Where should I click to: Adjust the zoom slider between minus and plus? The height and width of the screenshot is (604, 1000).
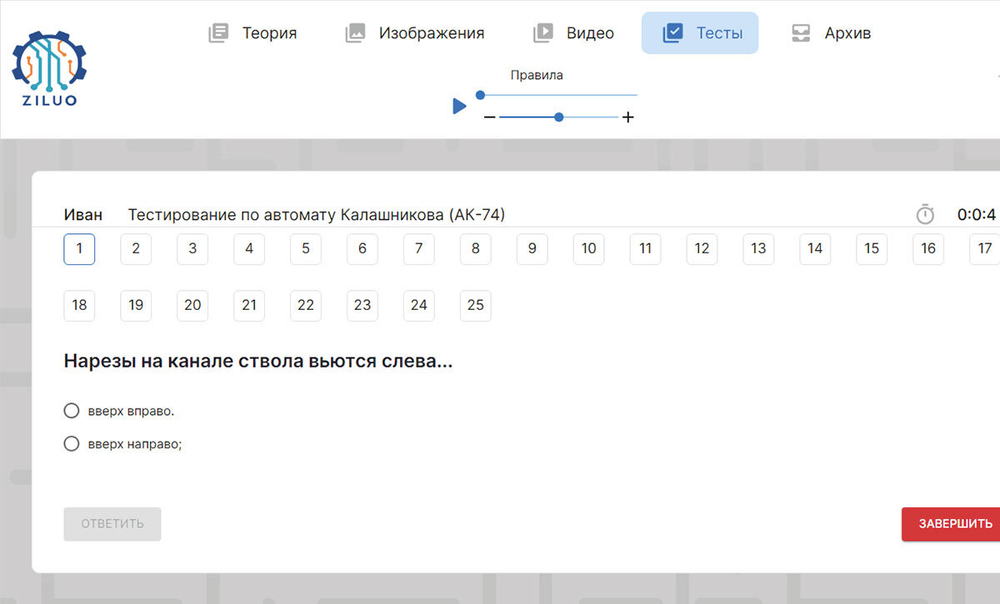[x=559, y=117]
